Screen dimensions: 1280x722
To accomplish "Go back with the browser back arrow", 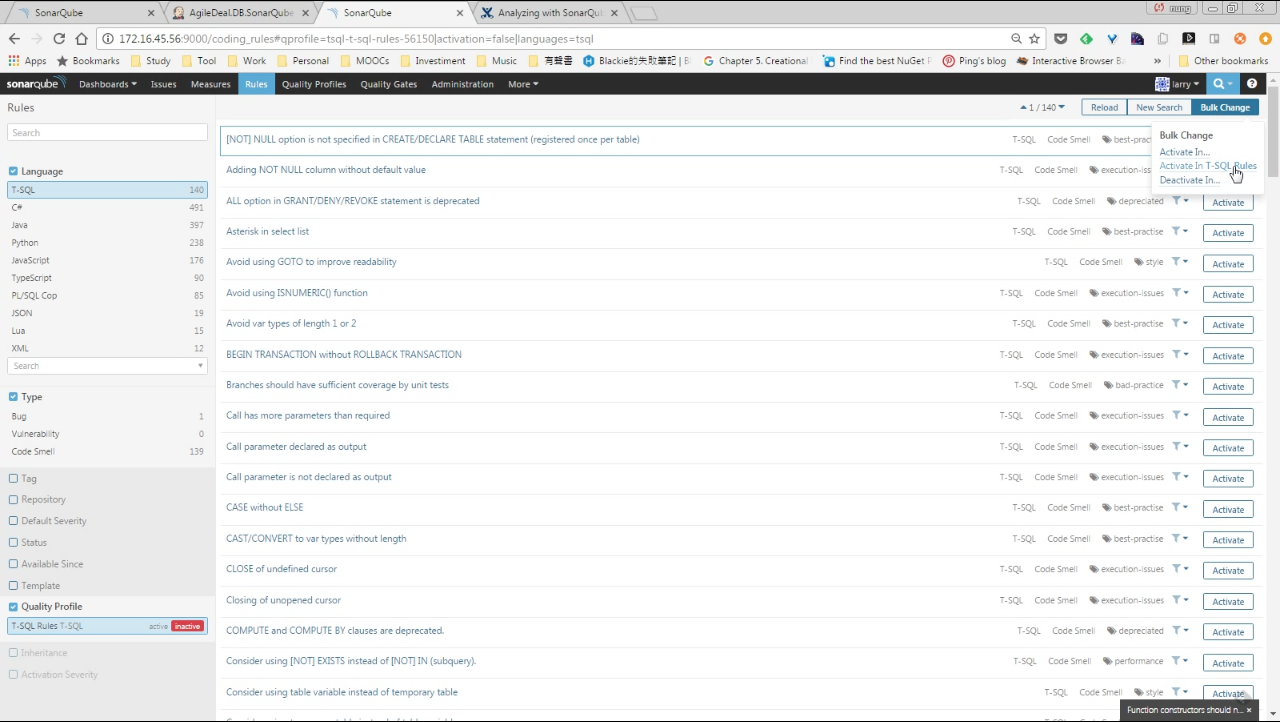I will [14, 39].
